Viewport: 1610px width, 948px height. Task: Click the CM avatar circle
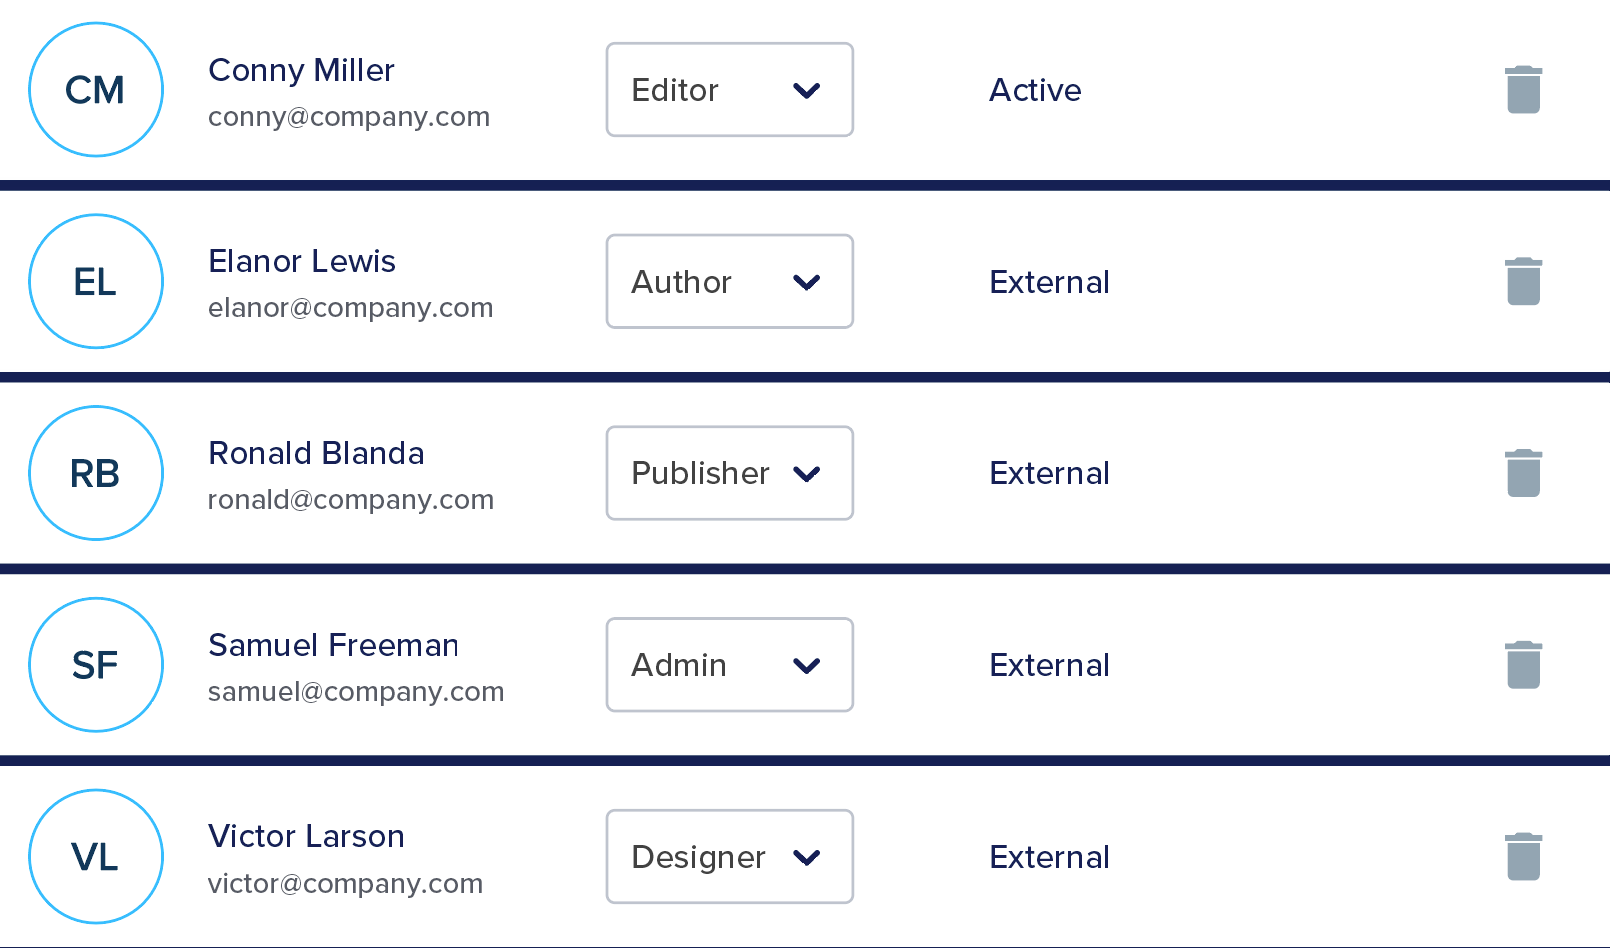click(96, 90)
